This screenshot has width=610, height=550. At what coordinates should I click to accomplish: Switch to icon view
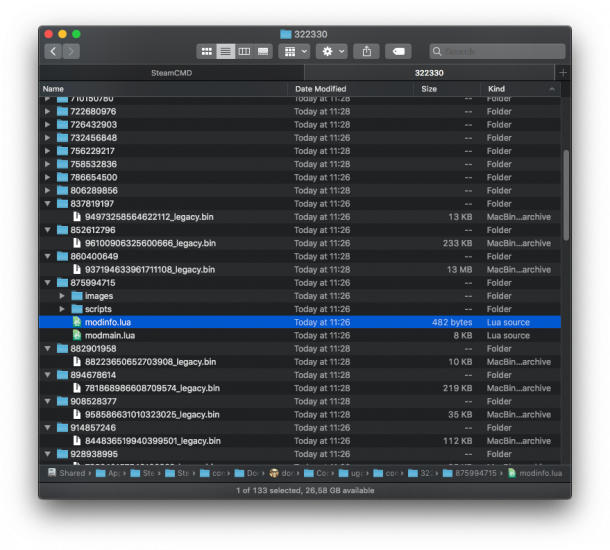point(207,51)
